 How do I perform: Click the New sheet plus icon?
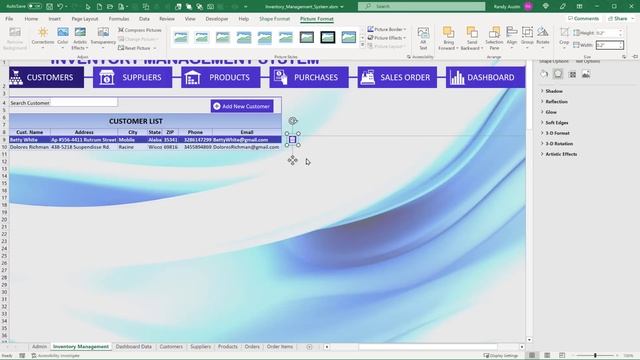[x=309, y=347]
